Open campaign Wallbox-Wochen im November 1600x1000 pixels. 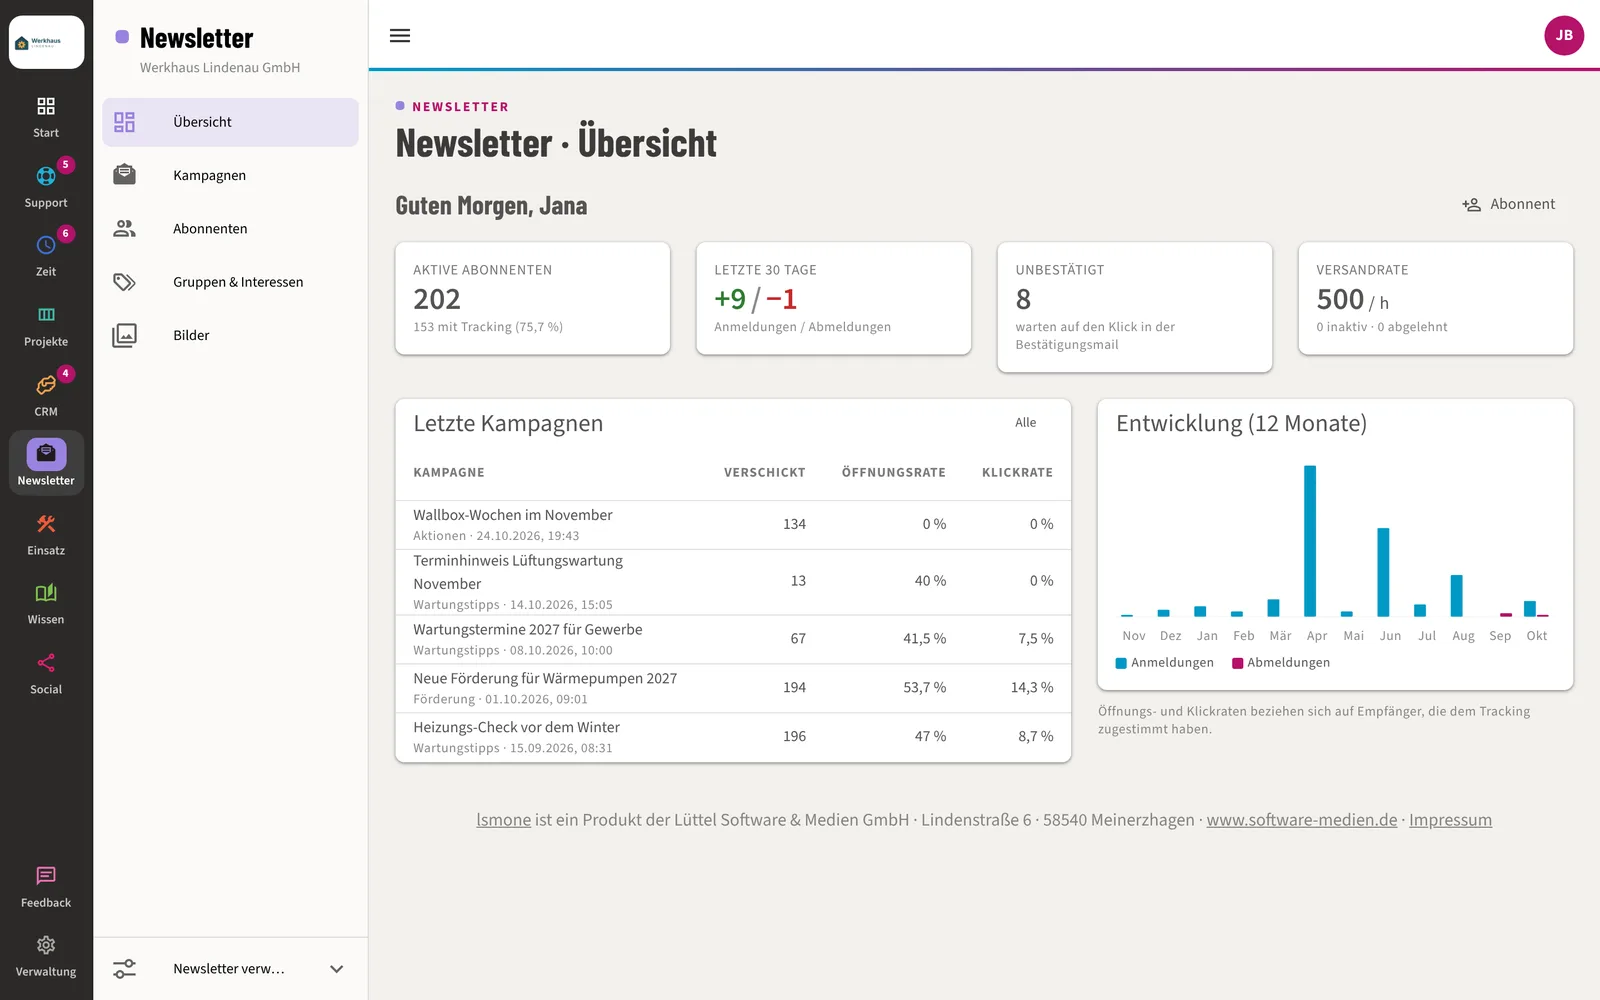click(x=733, y=525)
